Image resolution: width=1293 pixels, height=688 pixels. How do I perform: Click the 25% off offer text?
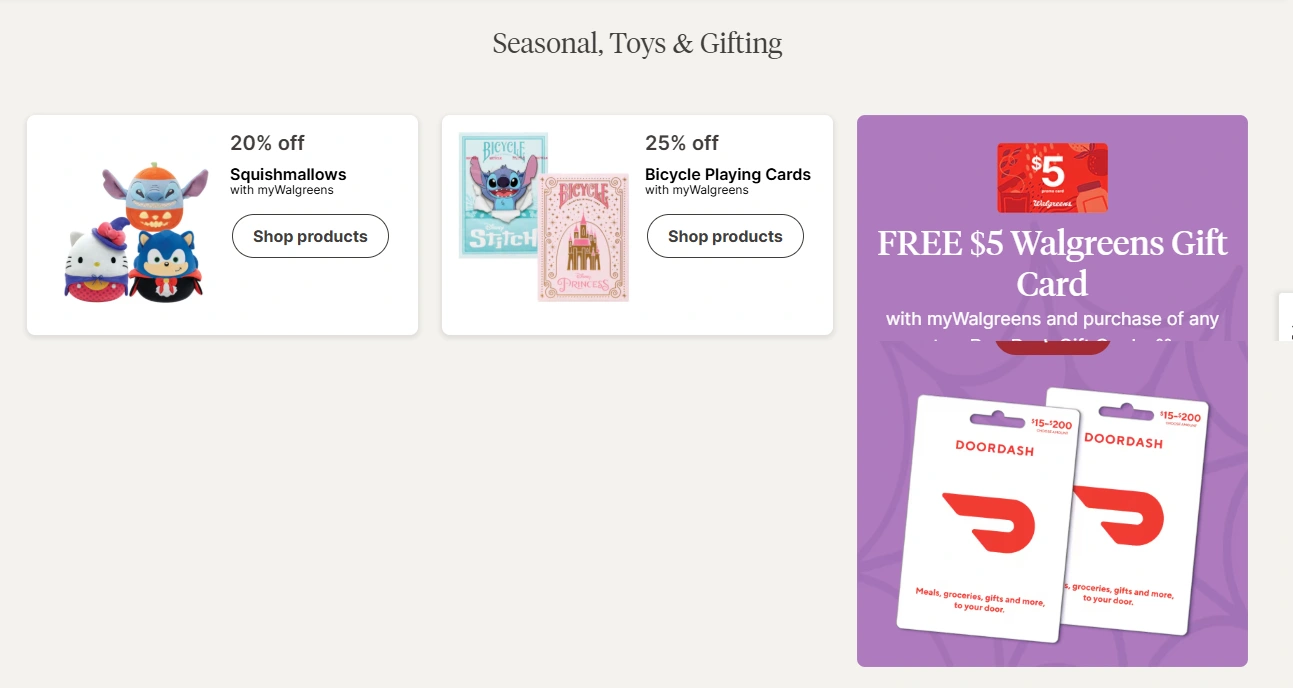click(682, 143)
